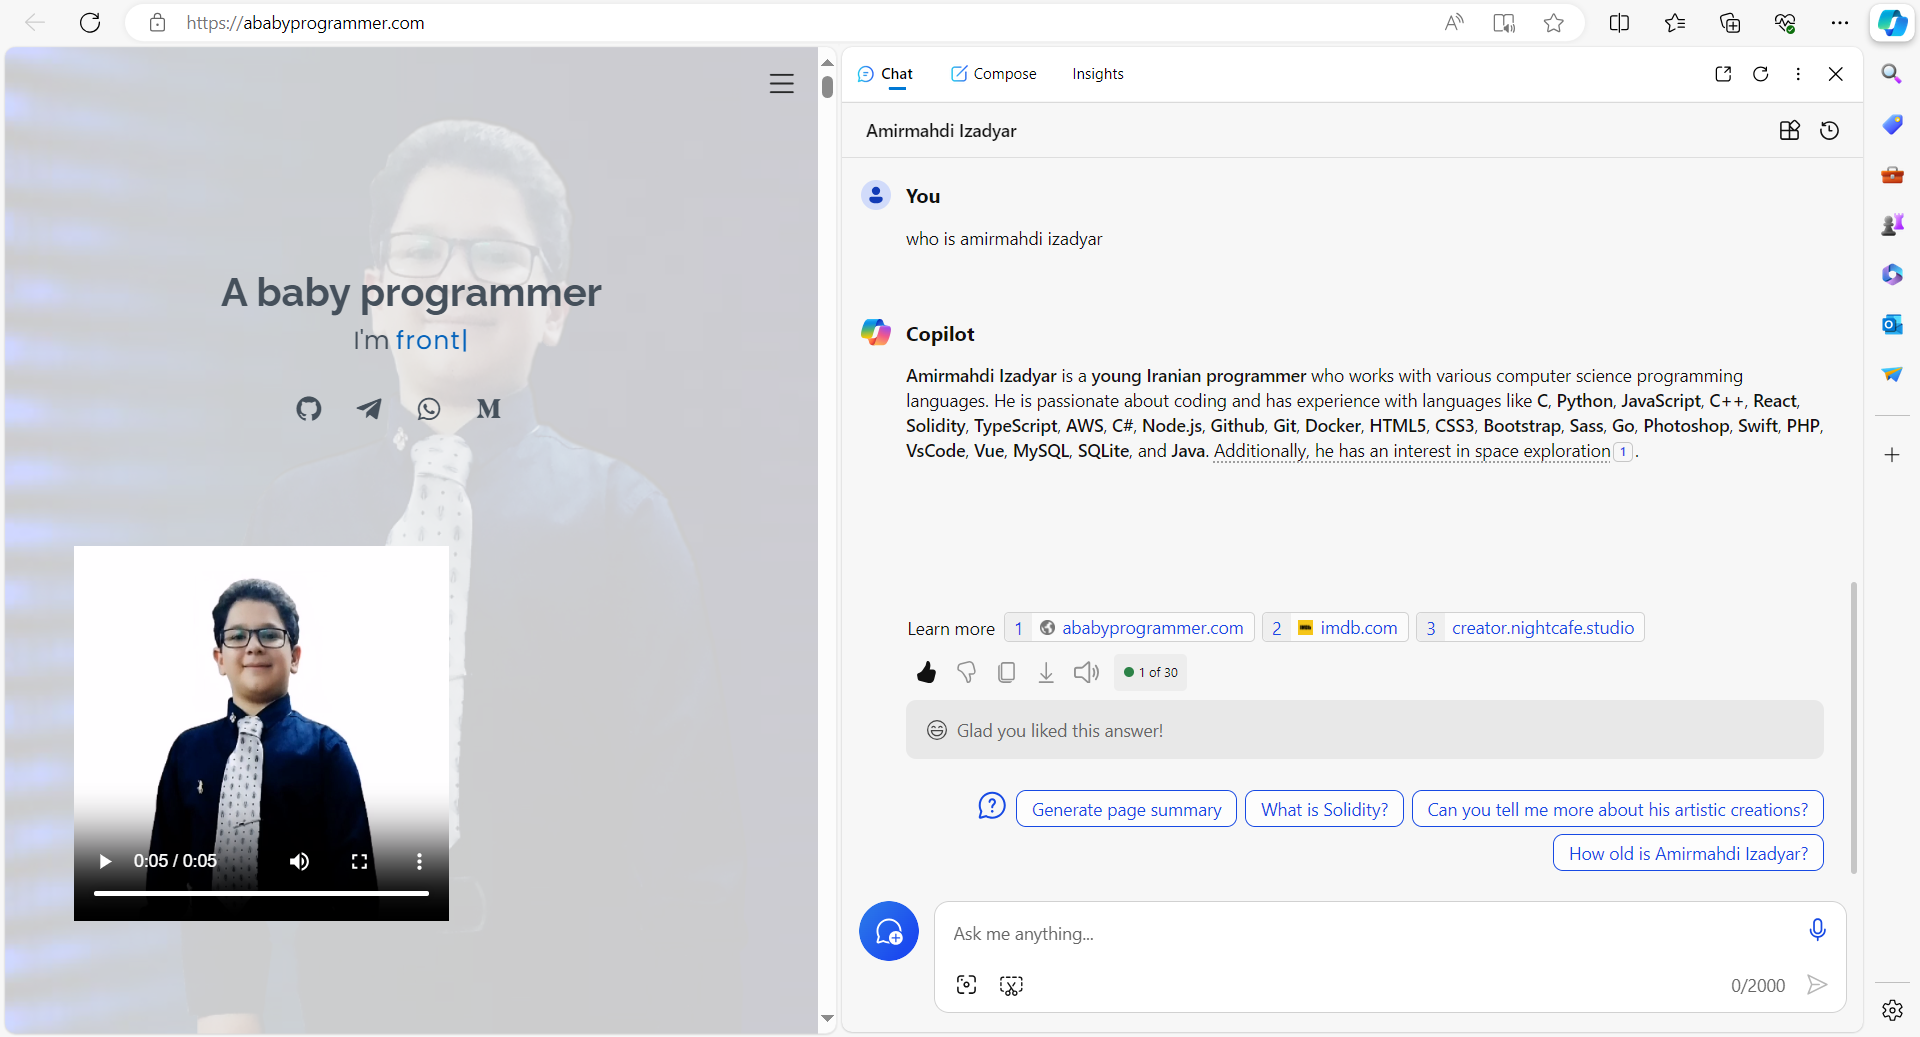The width and height of the screenshot is (1920, 1037).
Task: Click citation 1 footnote marker
Action: point(1623,452)
